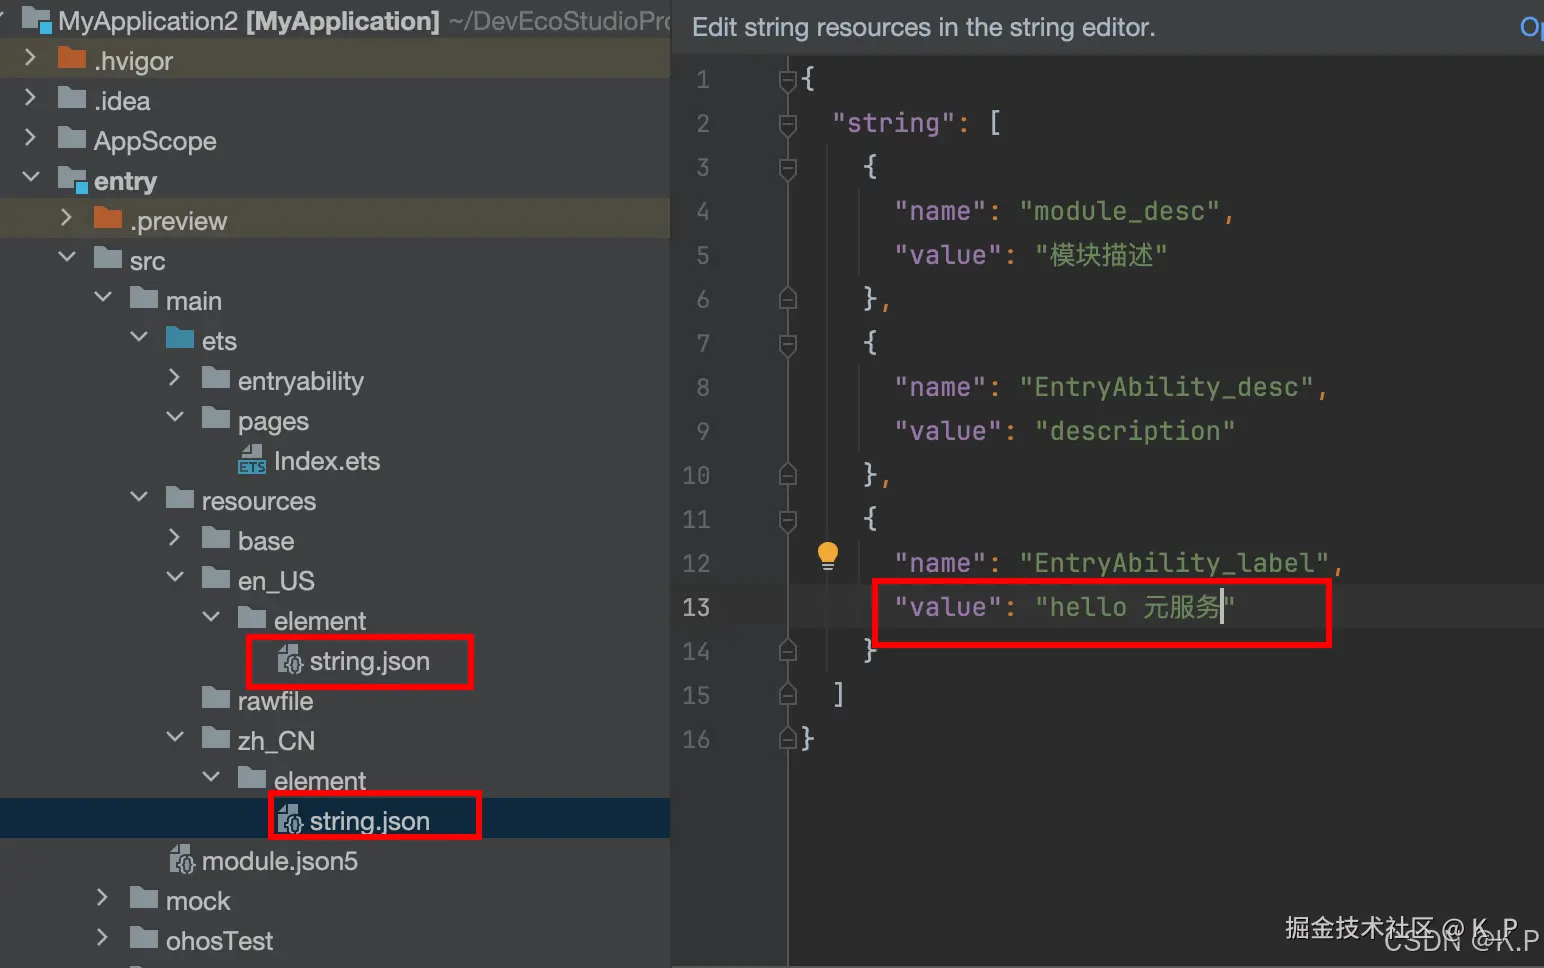
Task: Click the en_US string.json file icon
Action: coord(290,660)
